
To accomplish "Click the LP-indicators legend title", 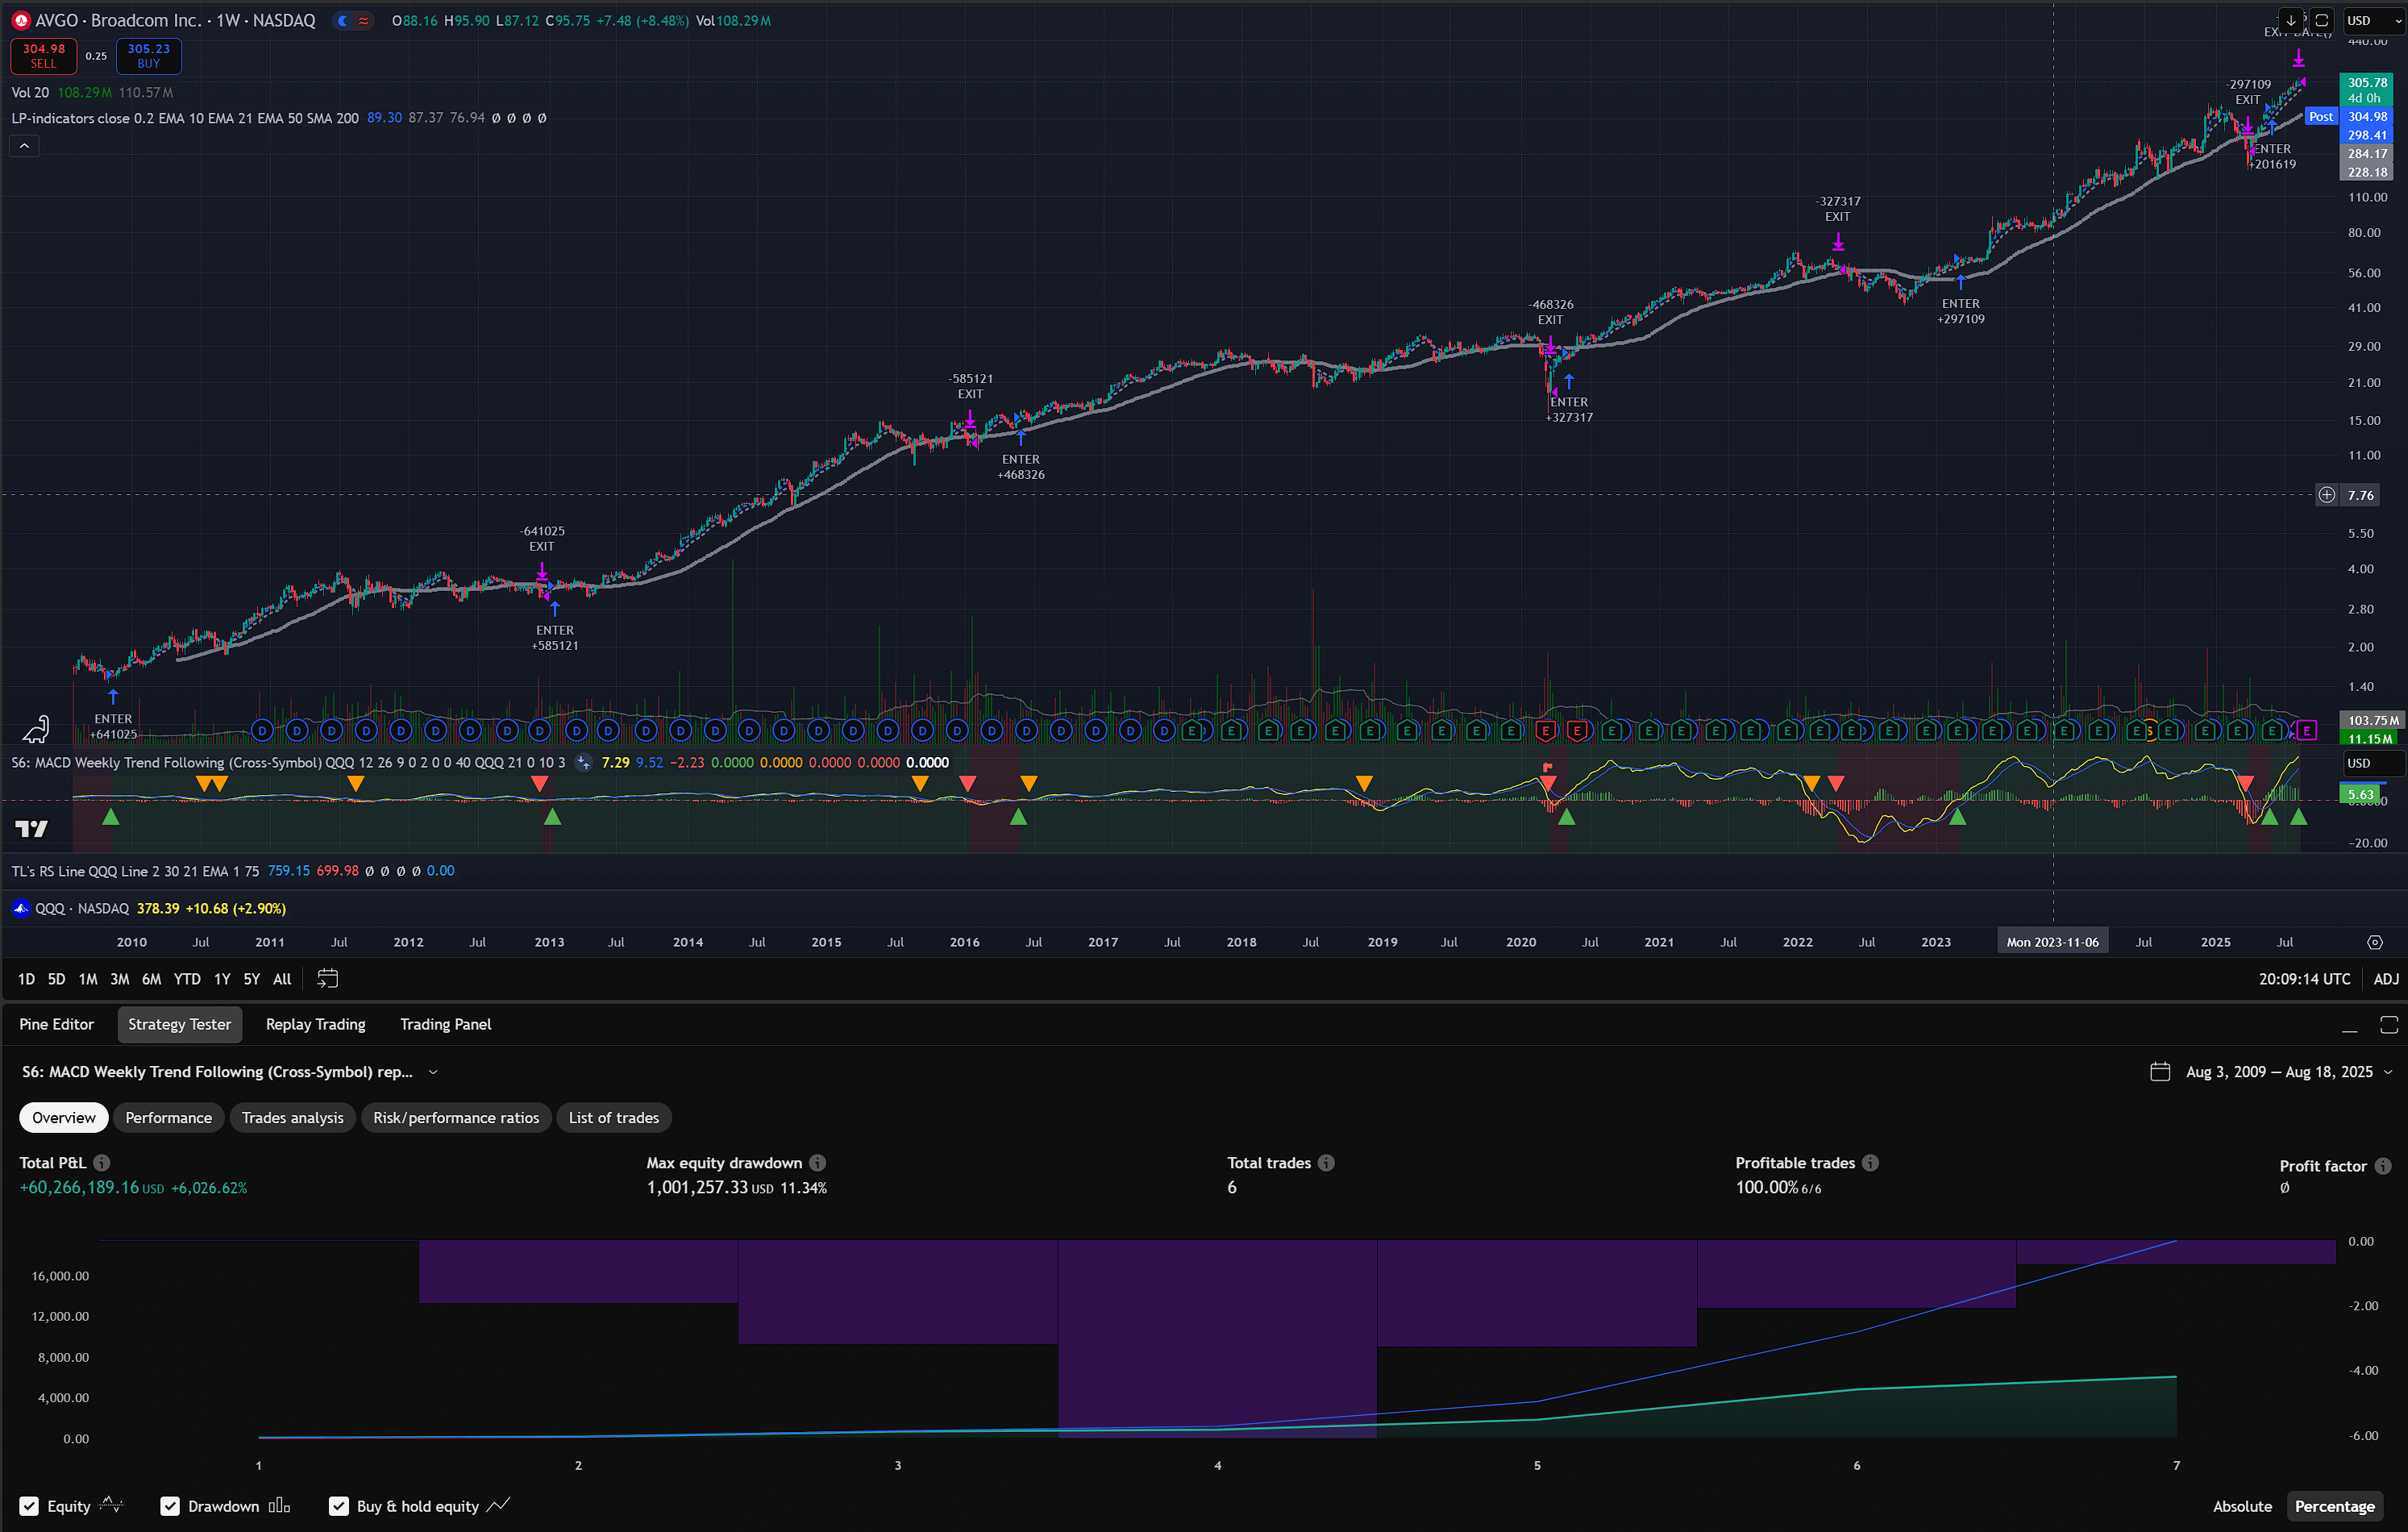I will pos(184,118).
